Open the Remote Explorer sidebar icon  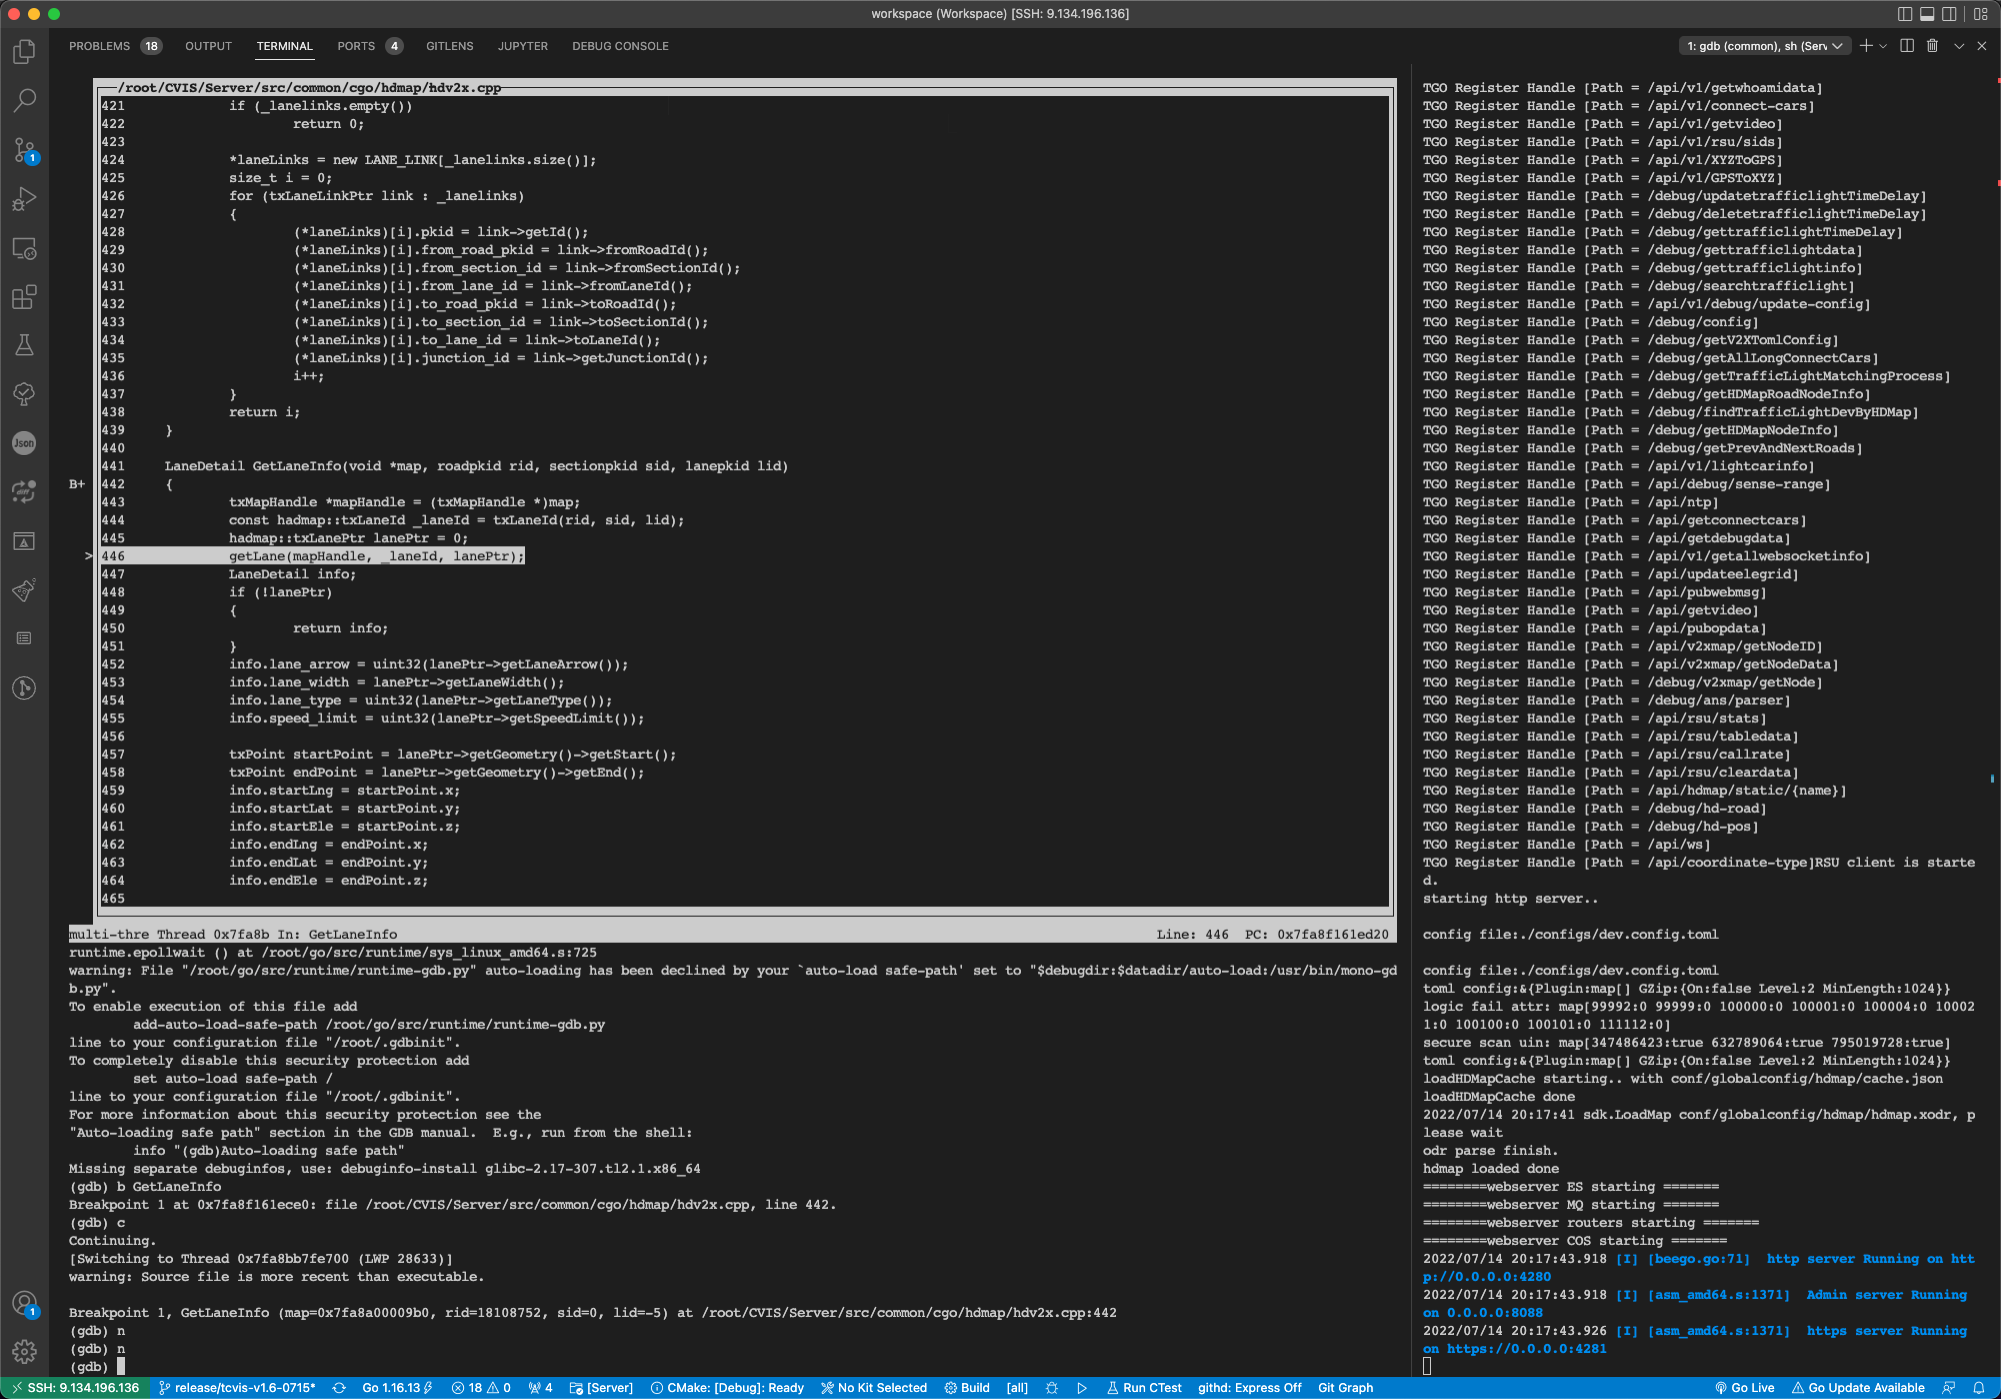pyautogui.click(x=24, y=247)
